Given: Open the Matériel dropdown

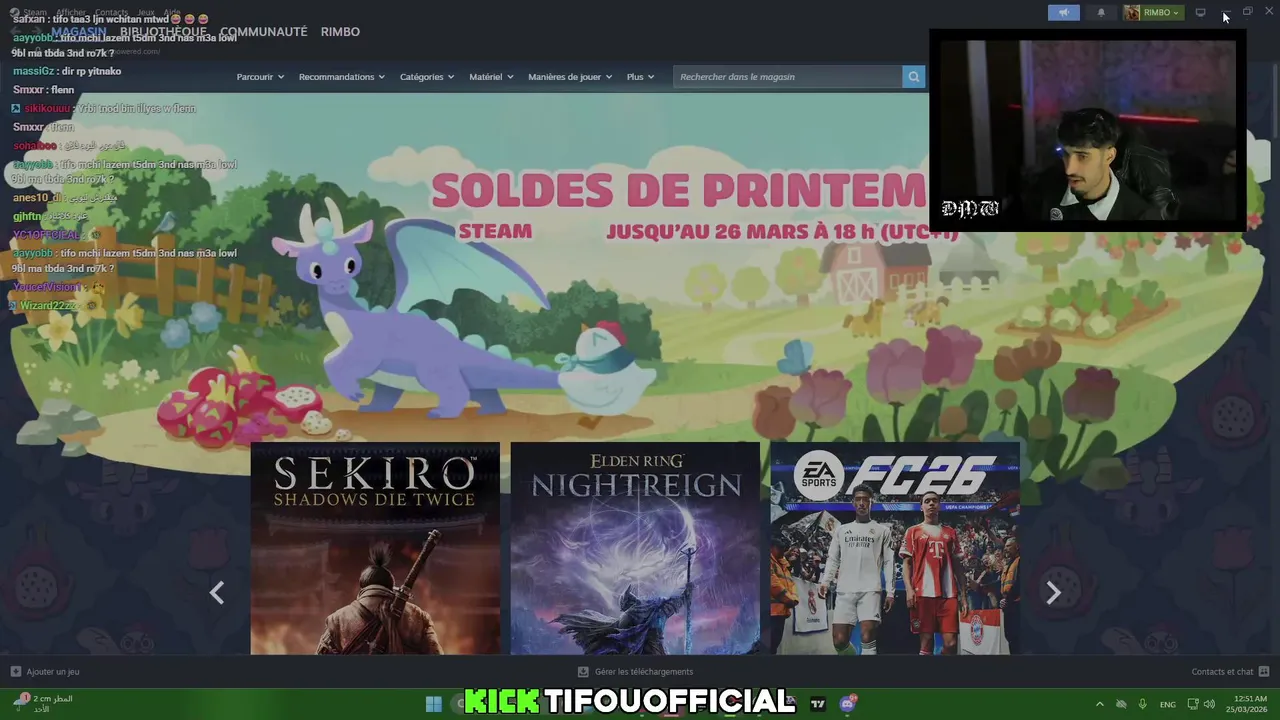Looking at the screenshot, I should click(x=491, y=77).
